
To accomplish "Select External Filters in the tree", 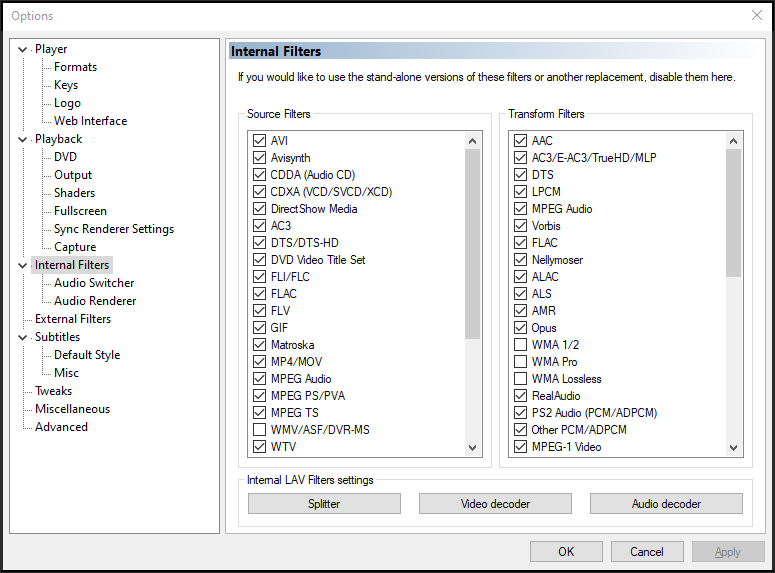I will tap(73, 319).
